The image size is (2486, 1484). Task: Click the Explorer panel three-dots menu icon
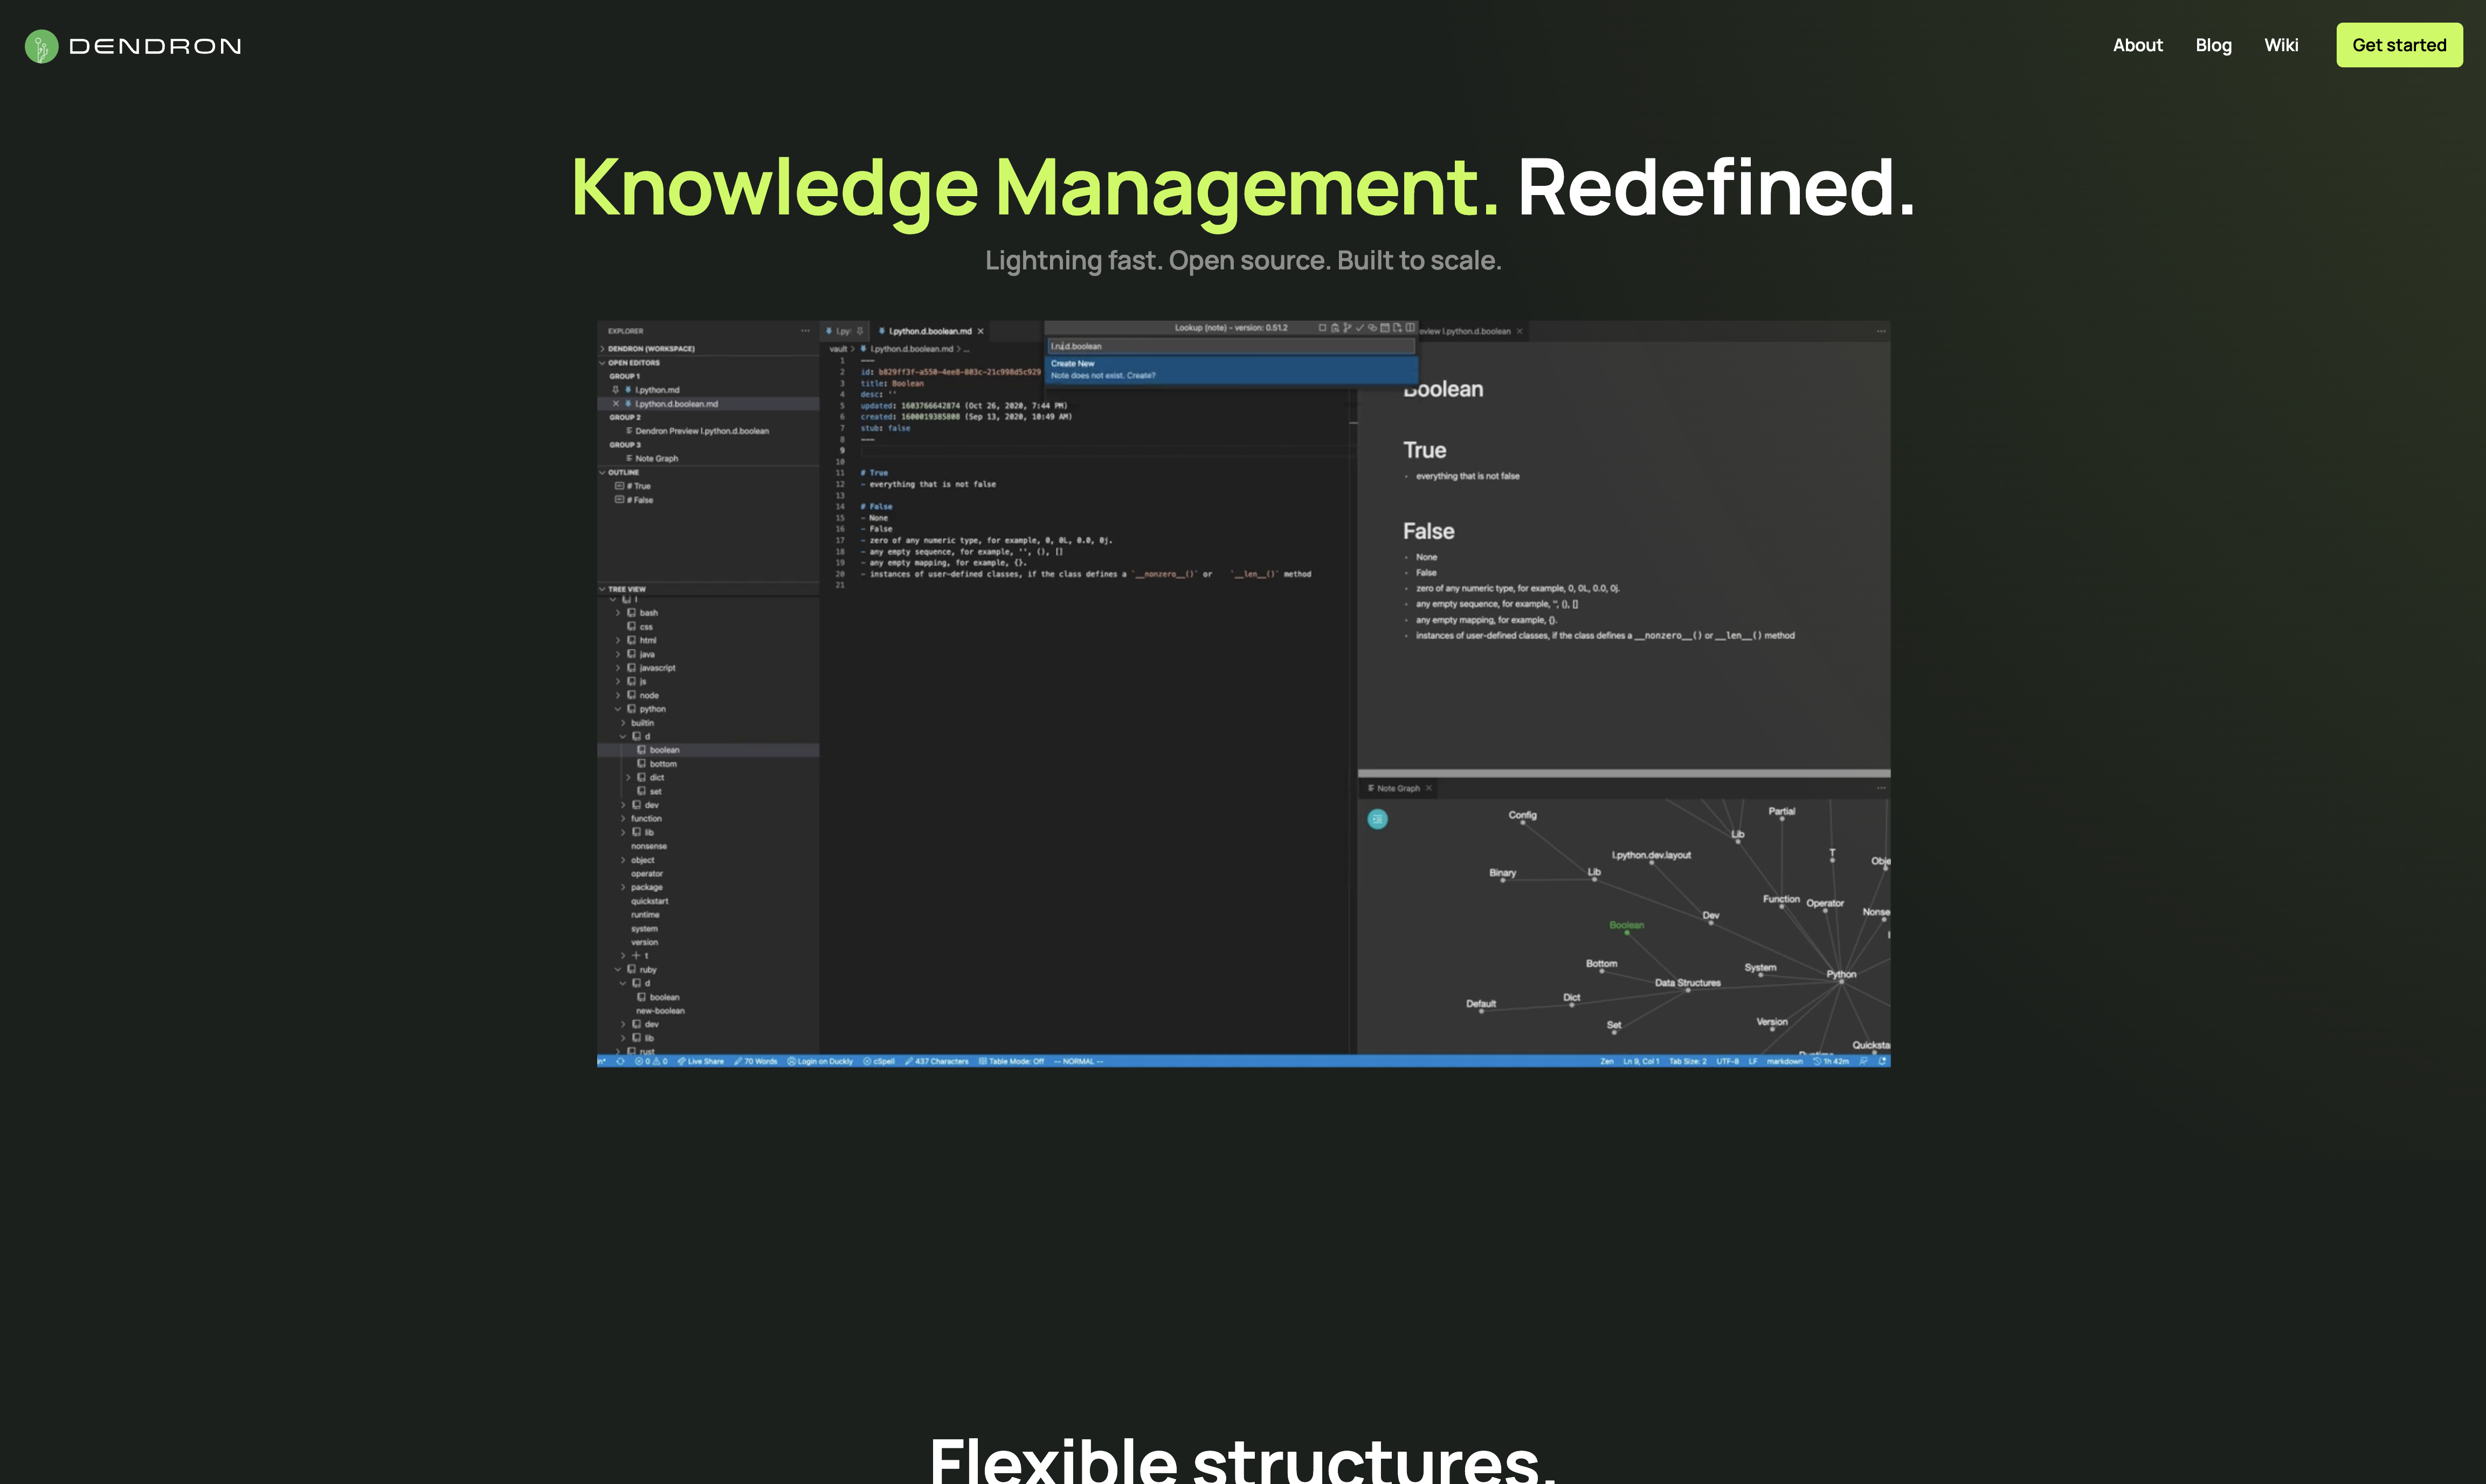click(x=805, y=331)
